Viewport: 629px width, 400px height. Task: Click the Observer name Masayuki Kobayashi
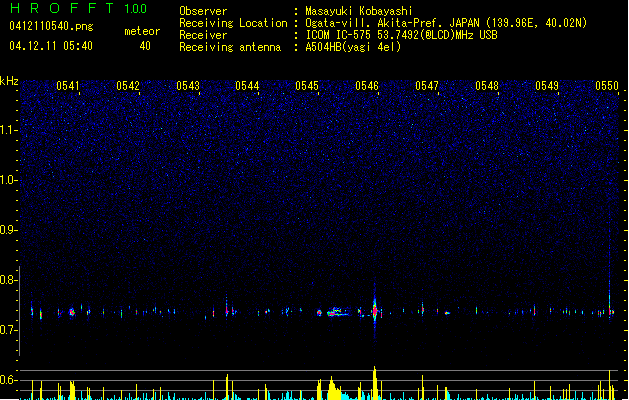(x=359, y=11)
